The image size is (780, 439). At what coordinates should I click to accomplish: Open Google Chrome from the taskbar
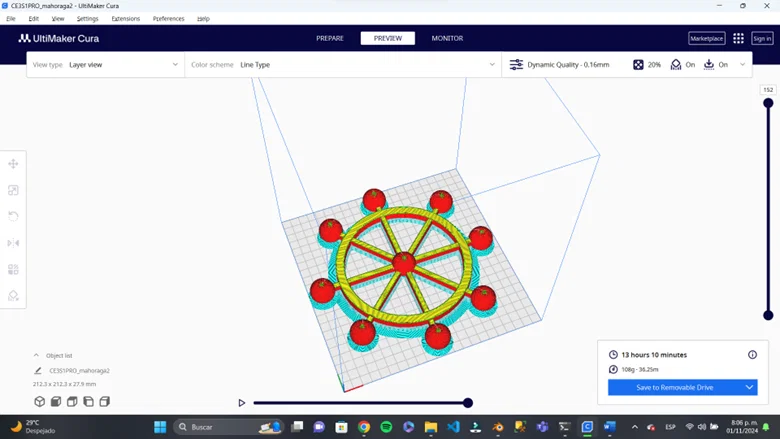pos(364,427)
